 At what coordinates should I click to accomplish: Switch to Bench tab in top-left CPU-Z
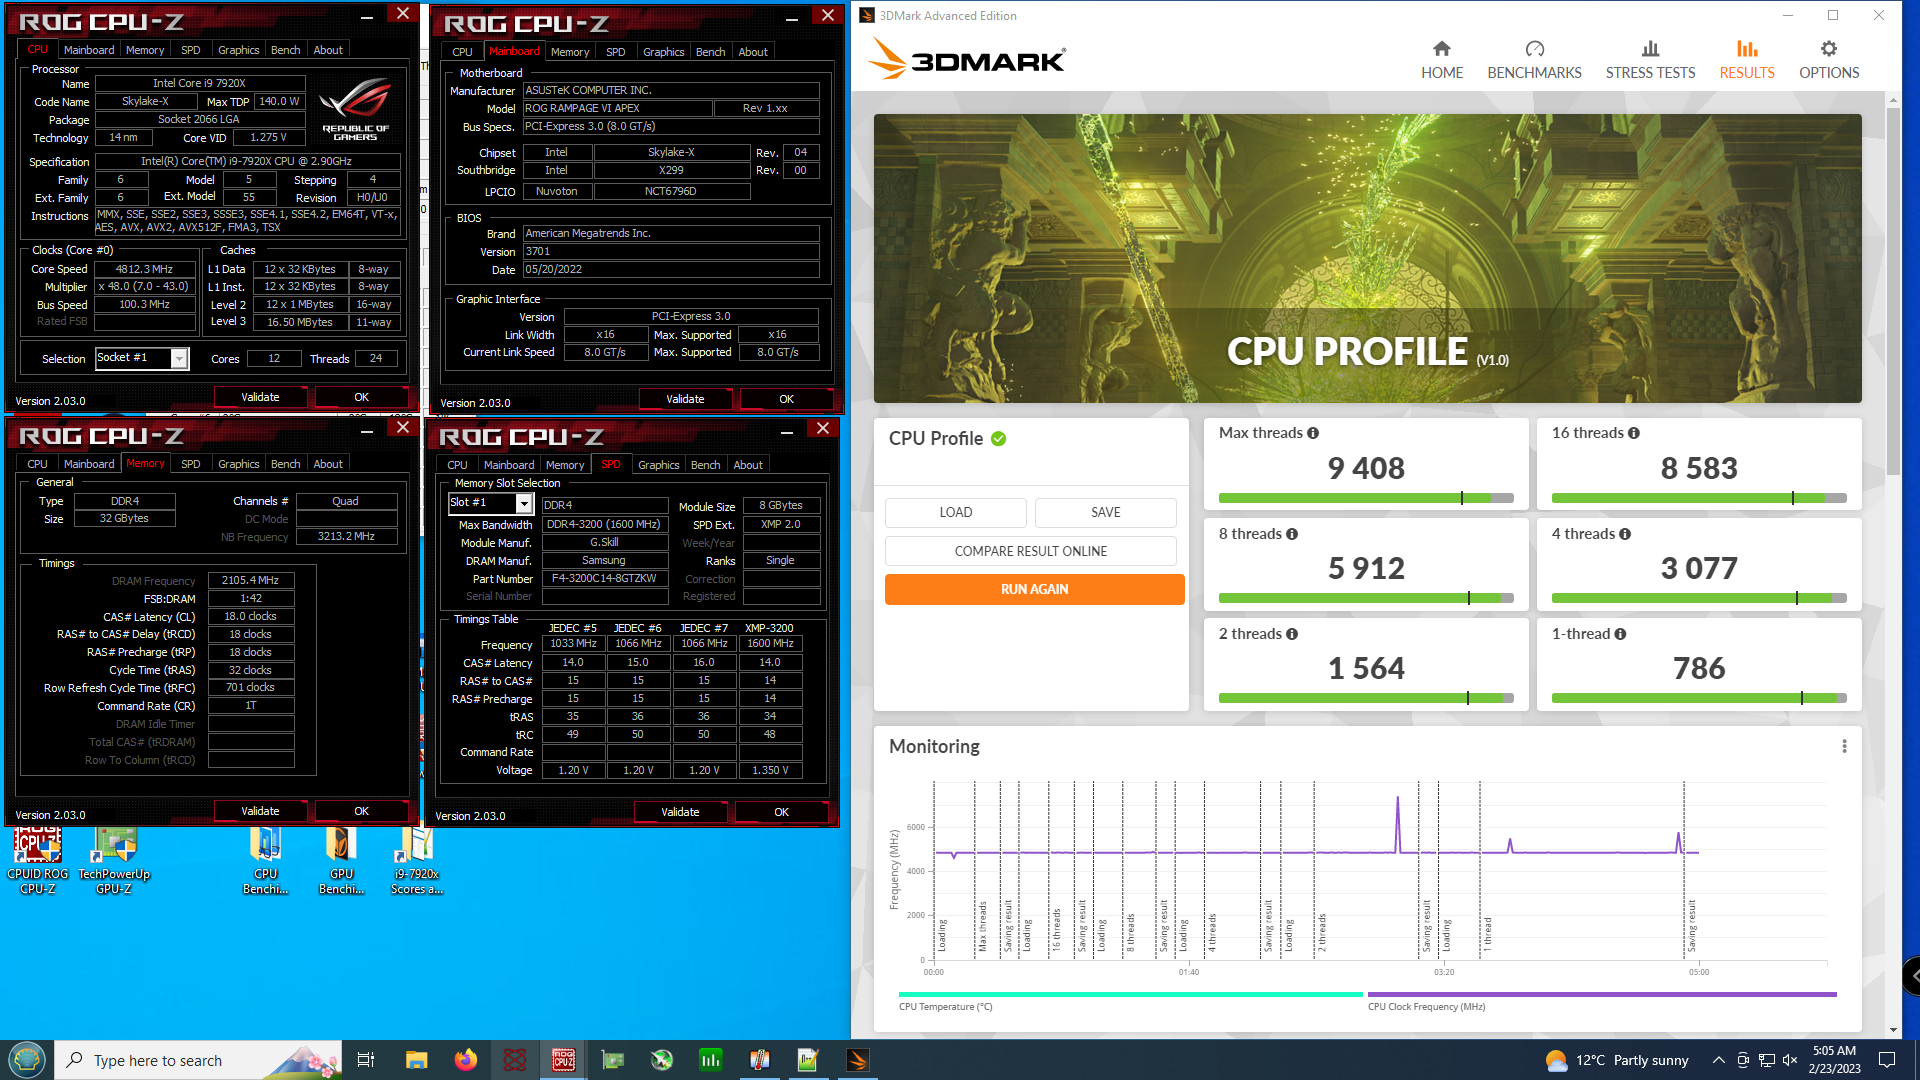(285, 50)
